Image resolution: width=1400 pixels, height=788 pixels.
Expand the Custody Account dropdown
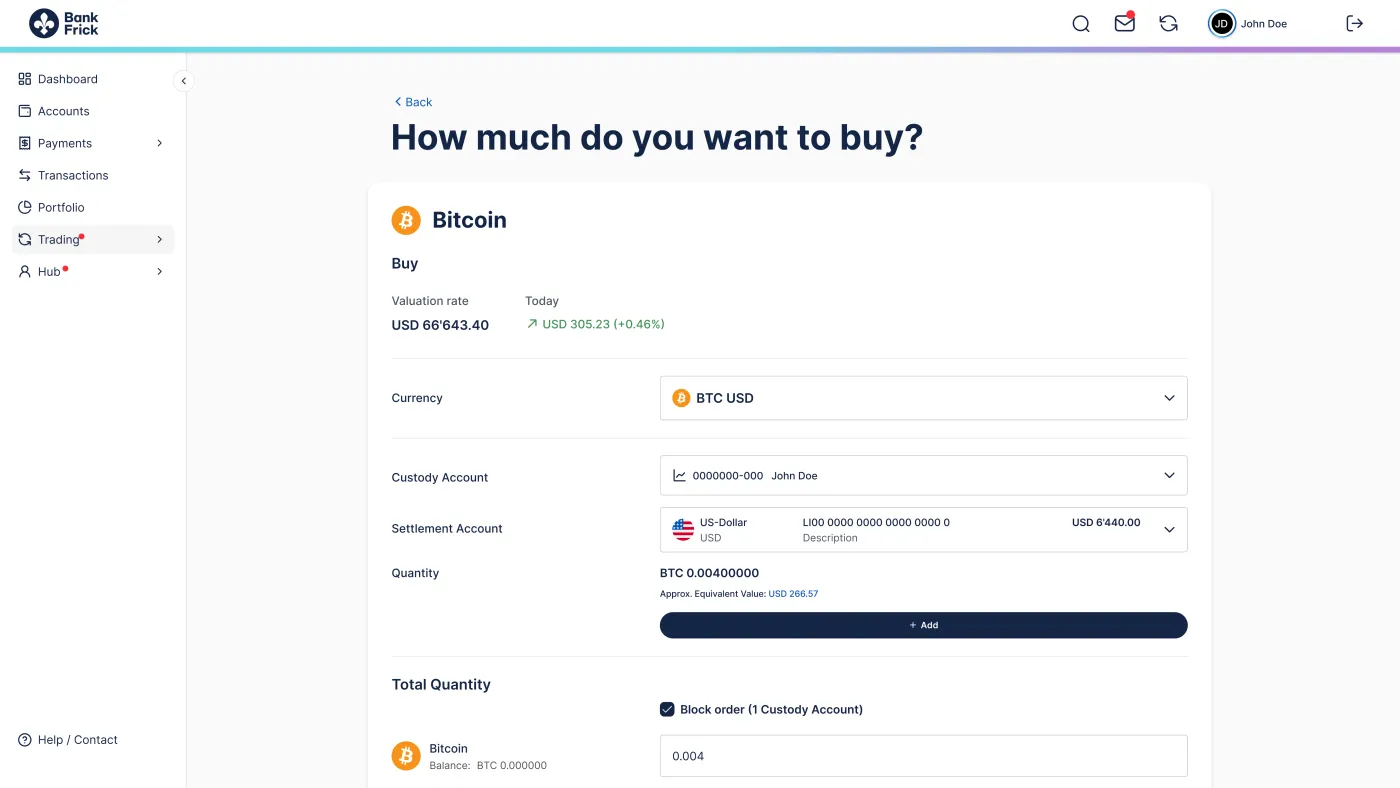click(x=923, y=476)
